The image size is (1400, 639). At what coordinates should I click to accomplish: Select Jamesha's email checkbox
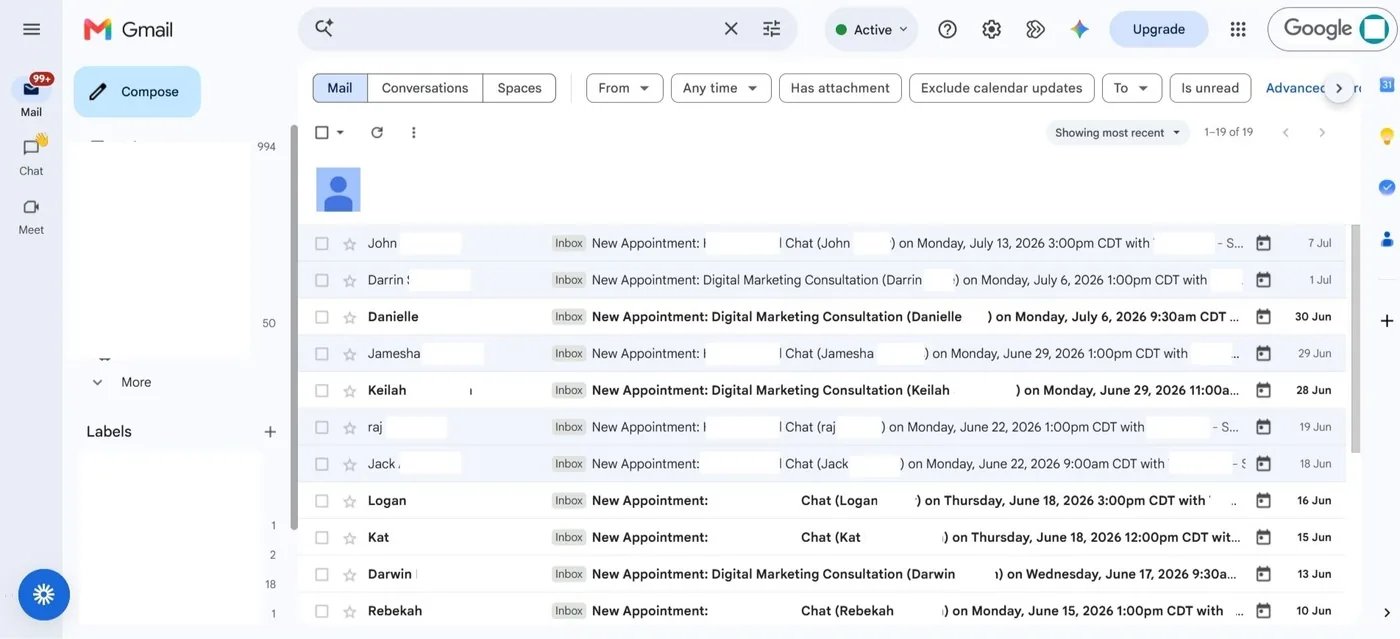321,354
